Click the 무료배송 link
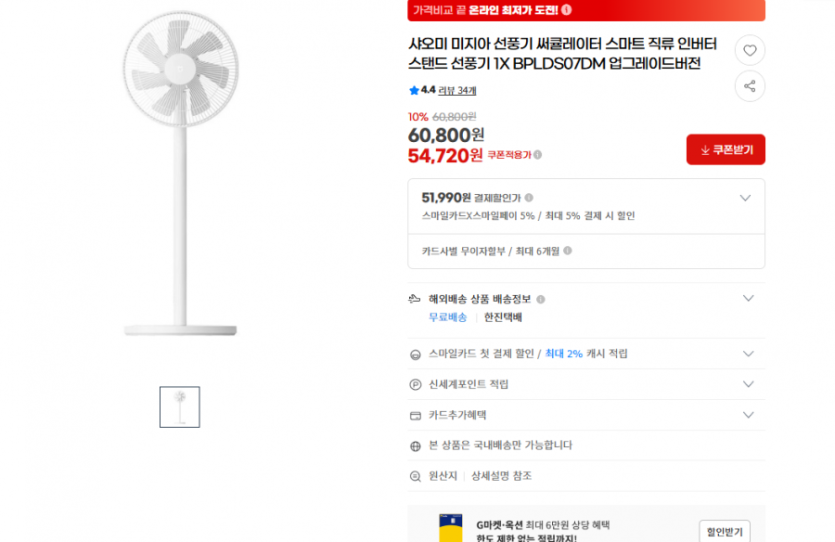This screenshot has width=835, height=542. (447, 318)
